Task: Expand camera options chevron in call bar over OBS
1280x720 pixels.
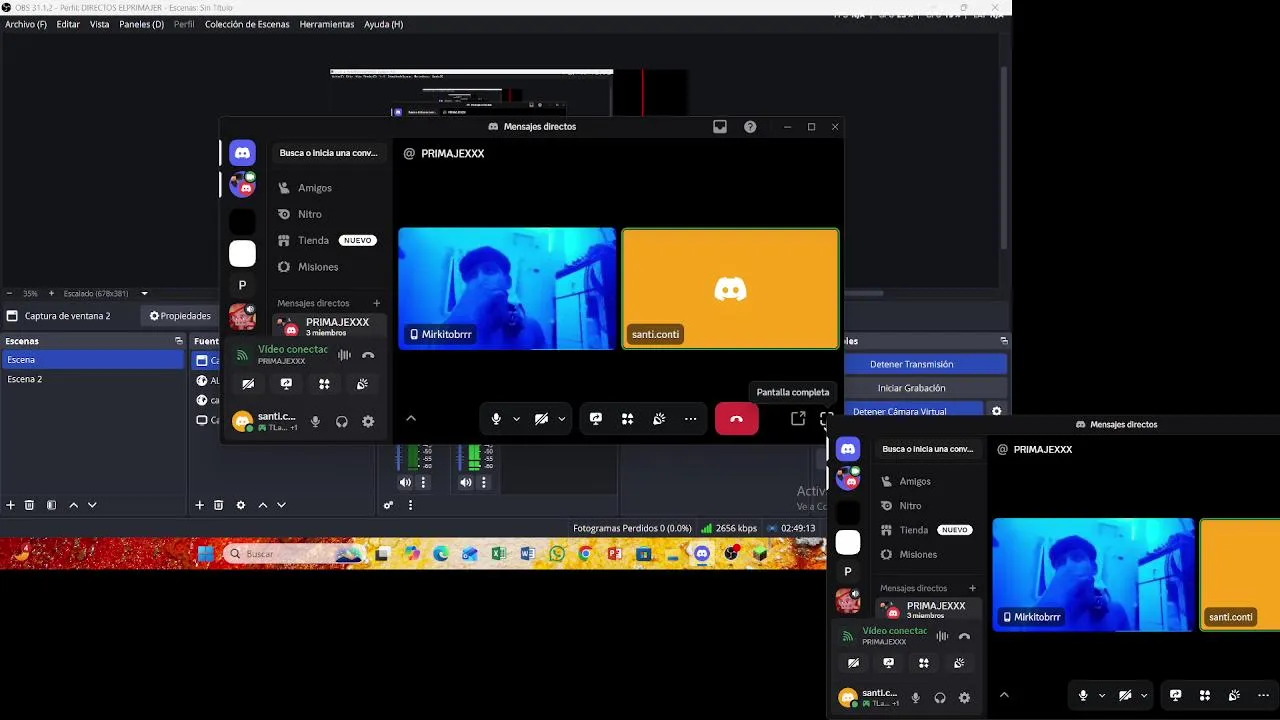Action: pos(562,419)
